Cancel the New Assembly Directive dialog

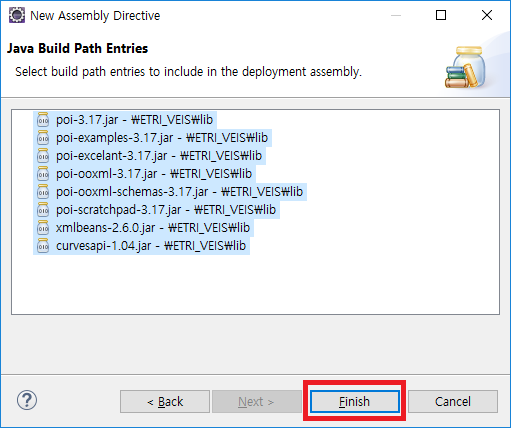point(453,401)
